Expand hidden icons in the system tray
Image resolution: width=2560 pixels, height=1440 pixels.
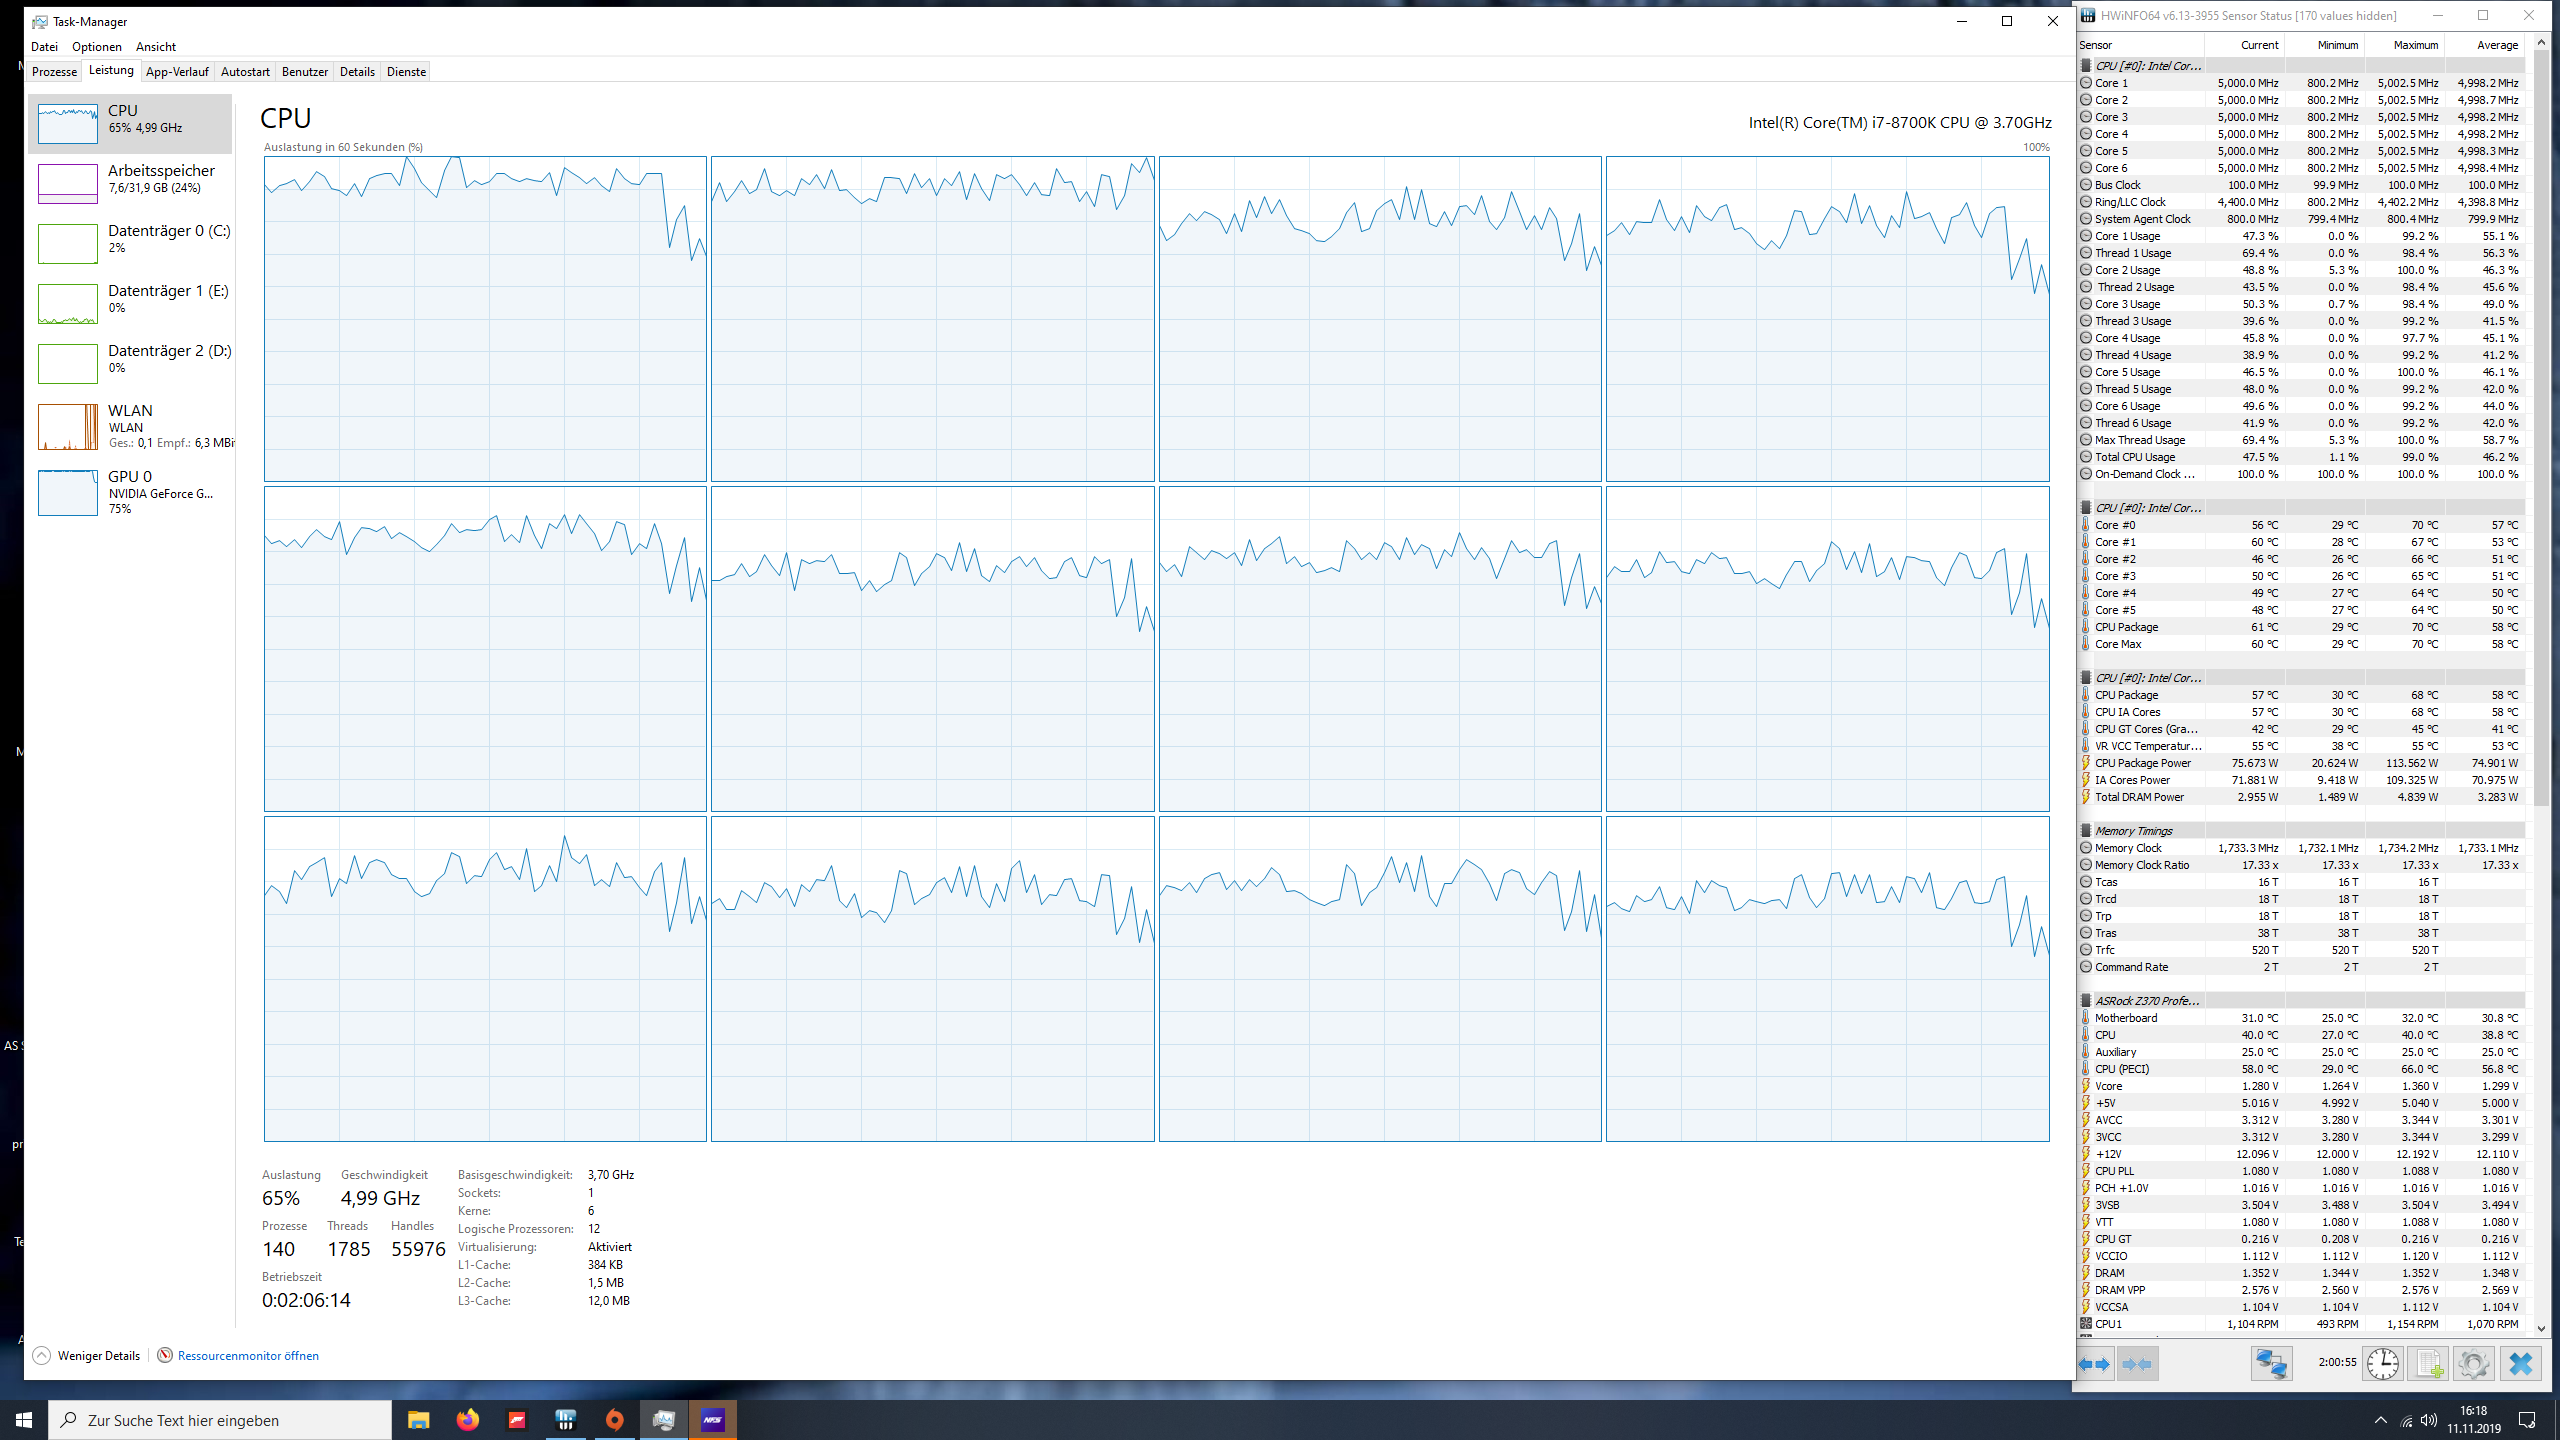pos(2380,1420)
